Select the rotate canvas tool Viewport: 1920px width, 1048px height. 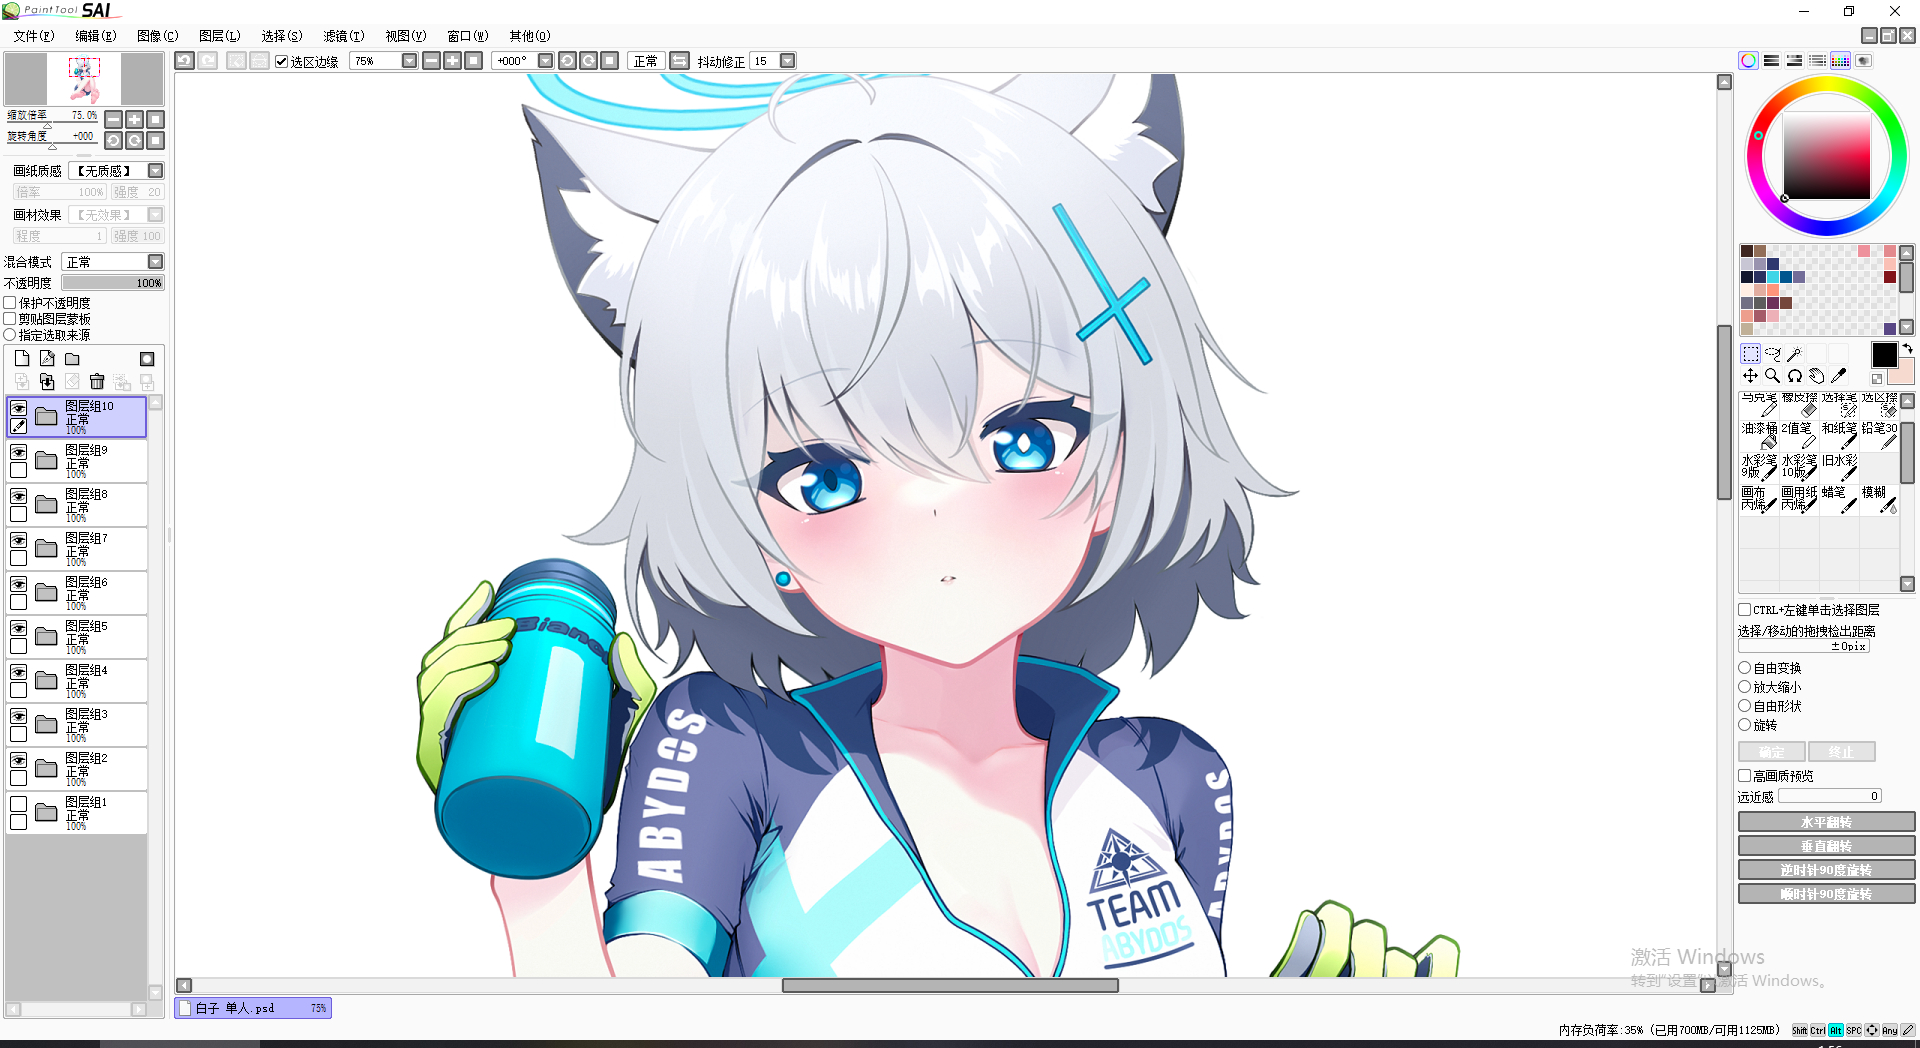coord(1794,376)
